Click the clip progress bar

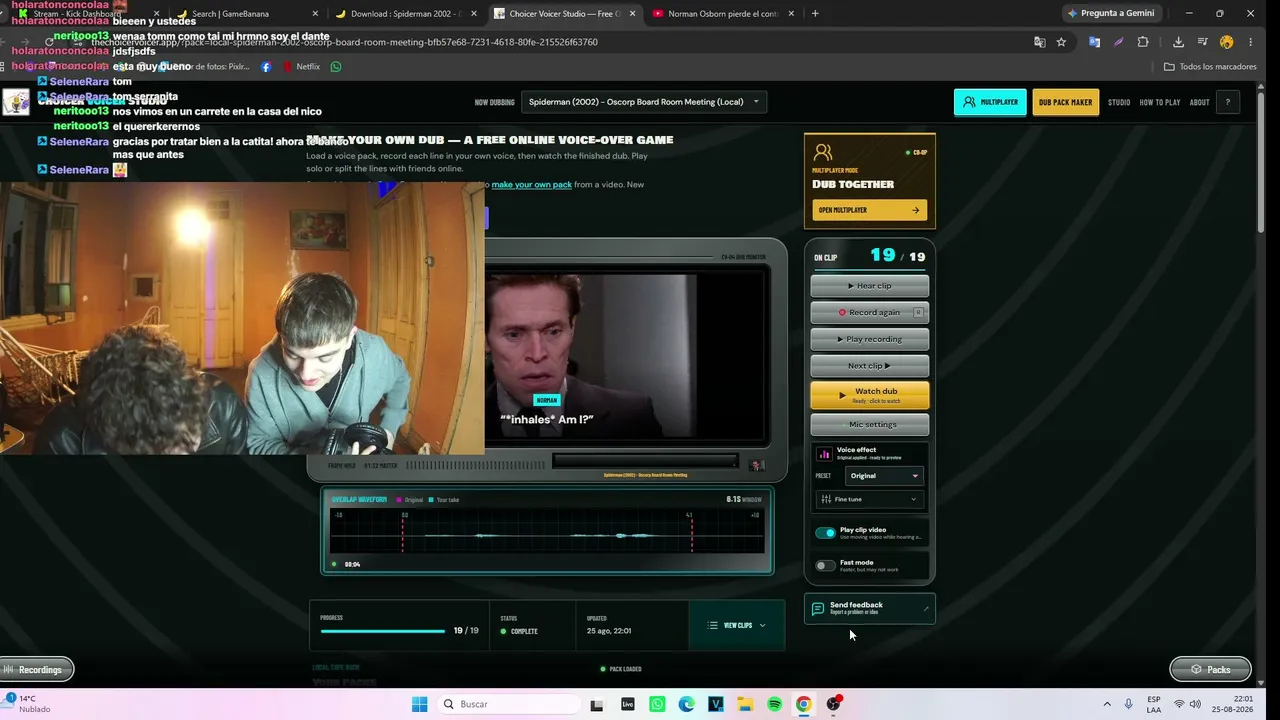(x=382, y=631)
